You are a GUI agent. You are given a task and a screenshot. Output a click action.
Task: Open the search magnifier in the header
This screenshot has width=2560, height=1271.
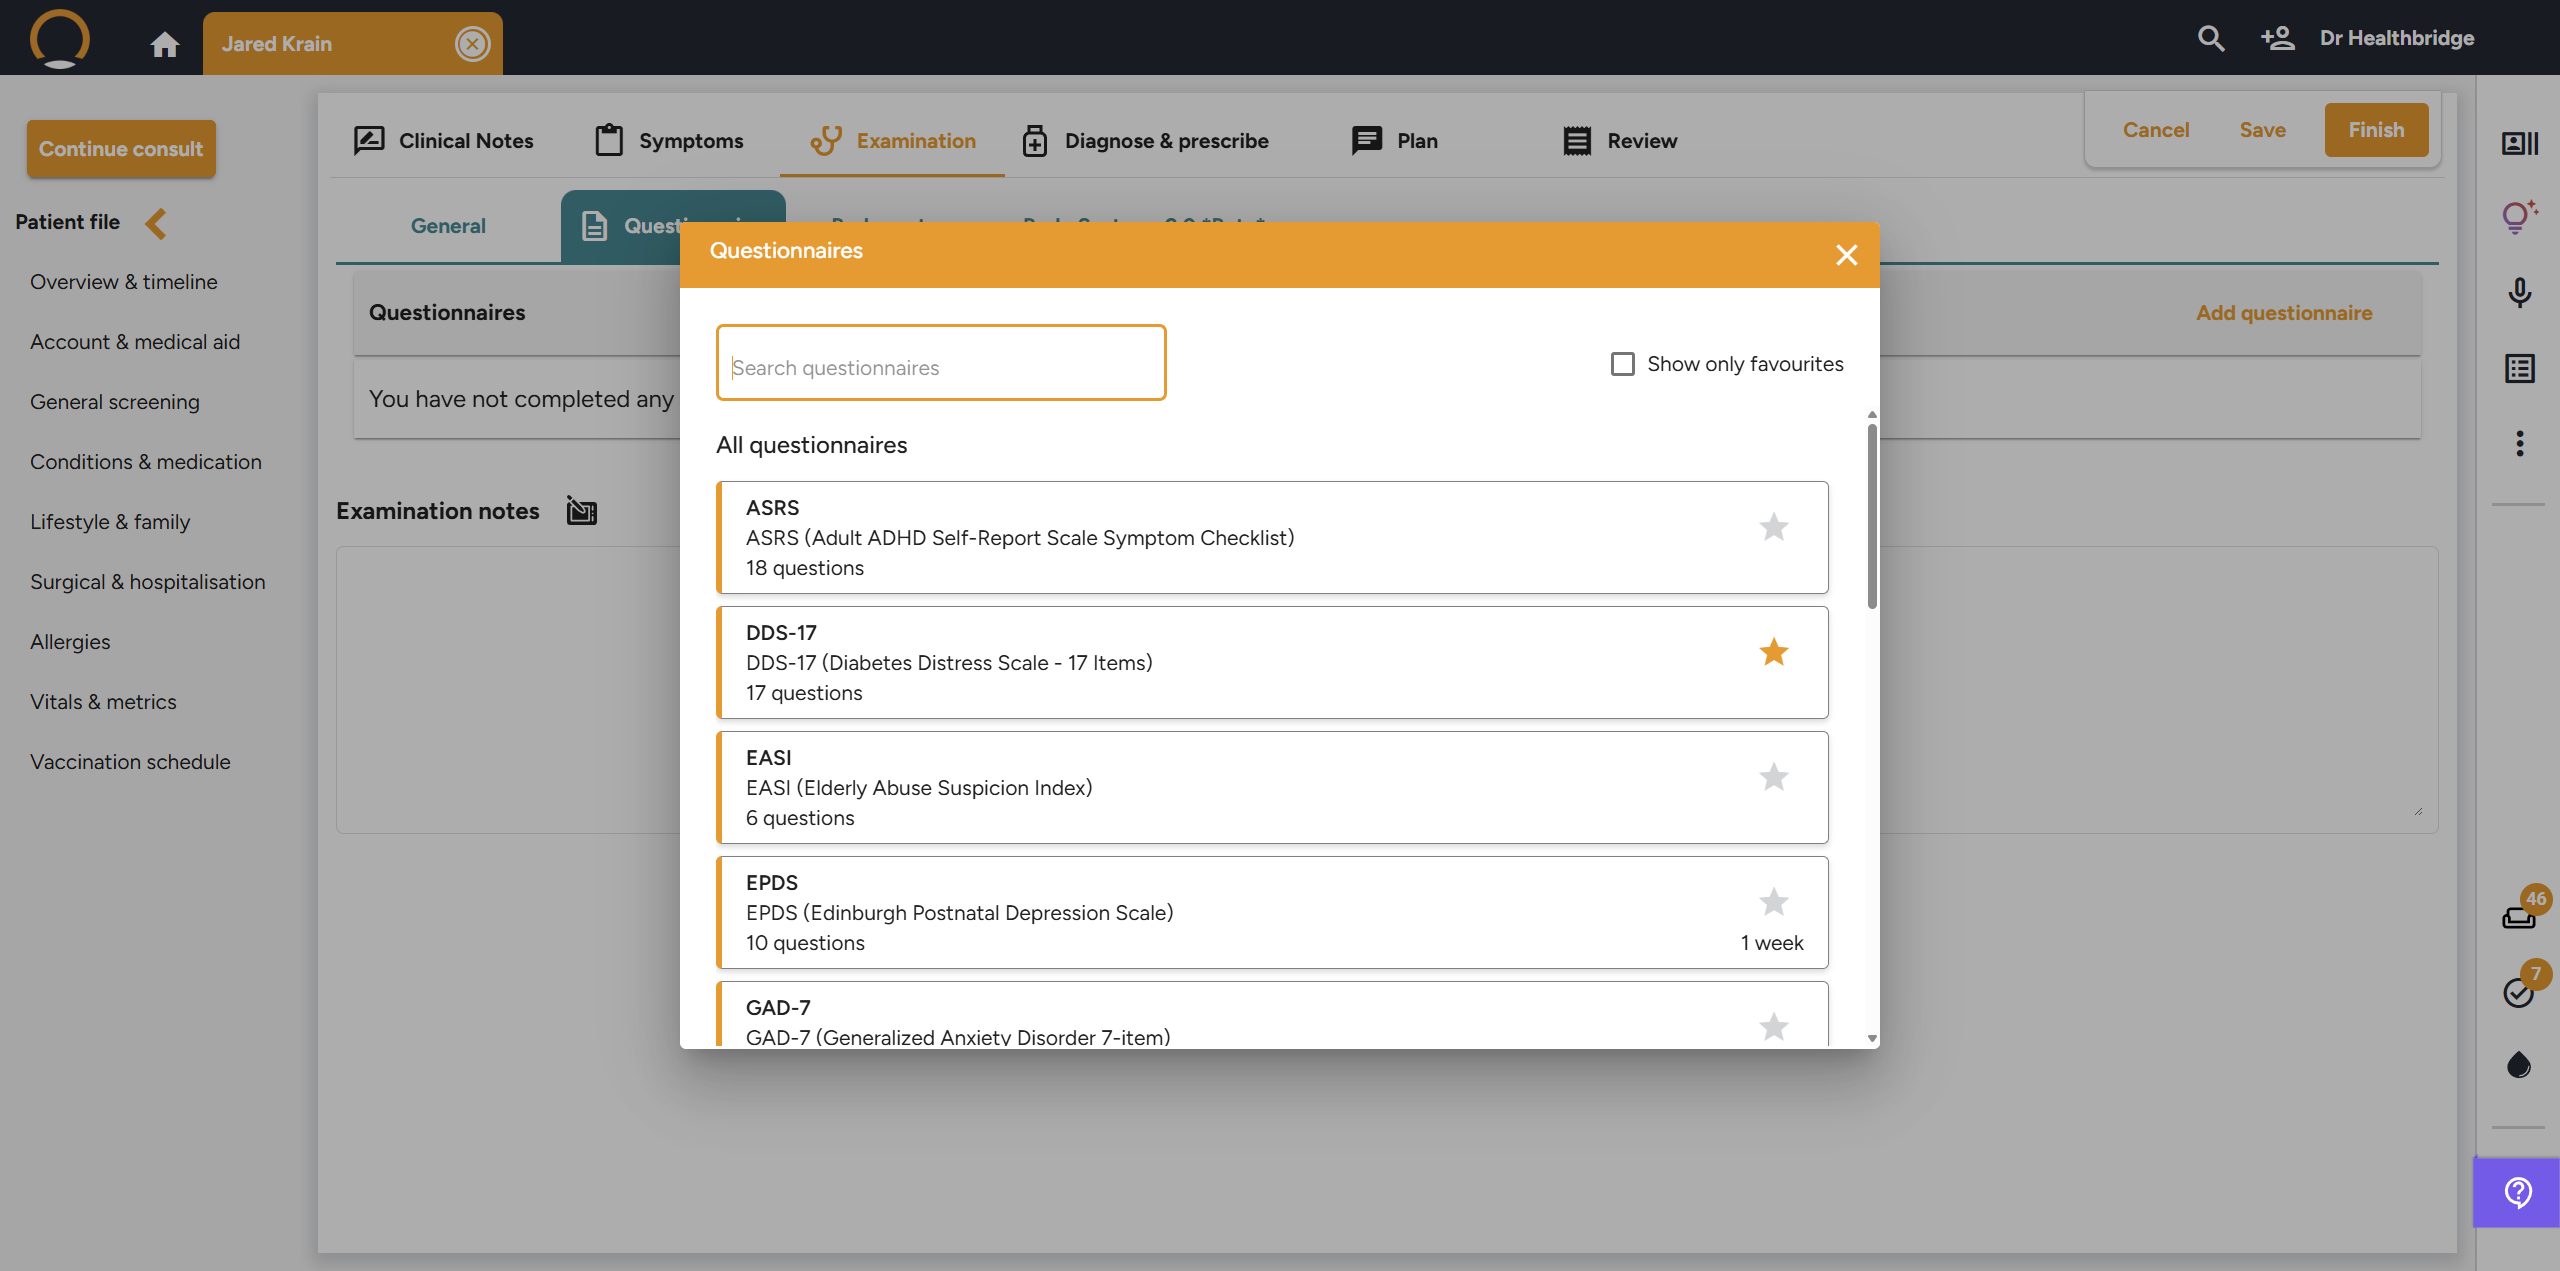tap(2210, 39)
